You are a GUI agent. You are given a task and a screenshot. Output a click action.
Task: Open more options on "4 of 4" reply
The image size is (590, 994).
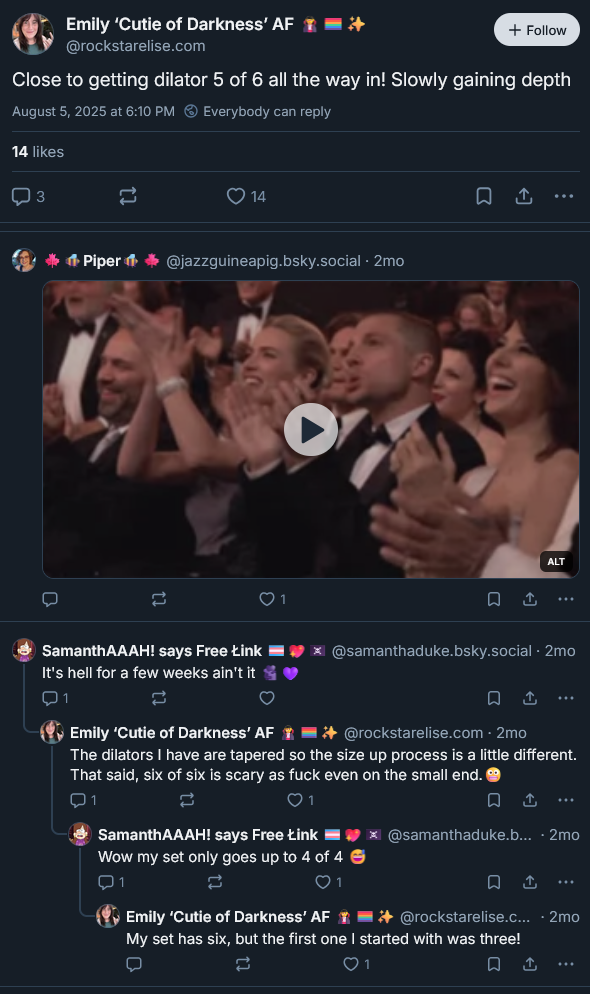566,882
